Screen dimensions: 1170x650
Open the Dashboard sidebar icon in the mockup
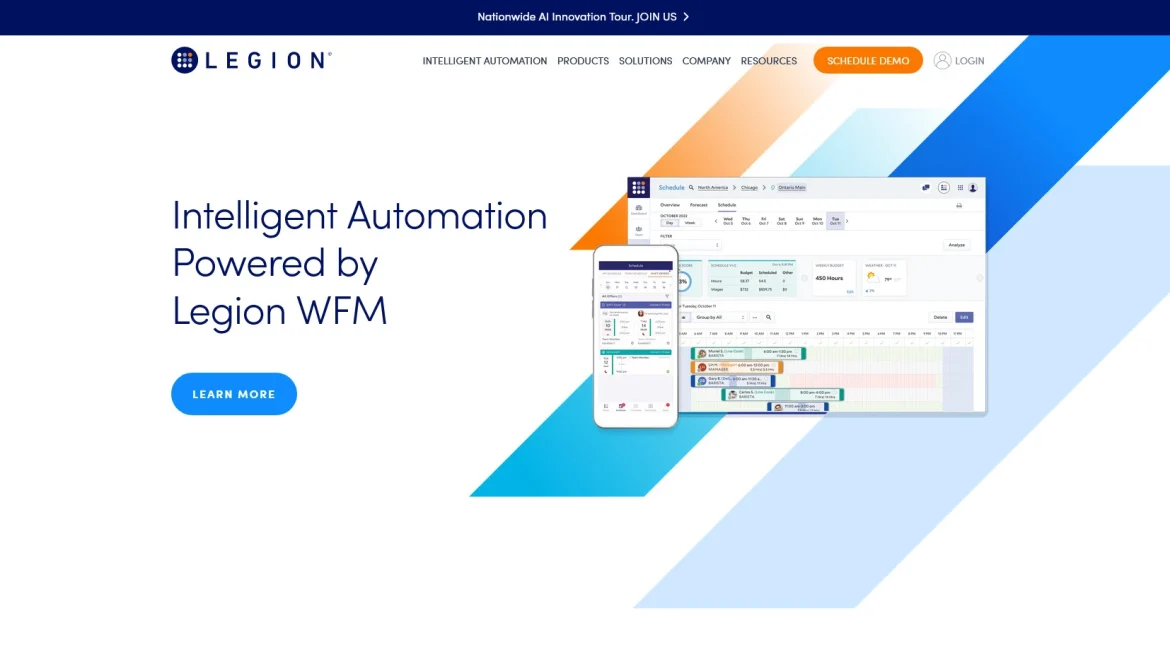[639, 210]
